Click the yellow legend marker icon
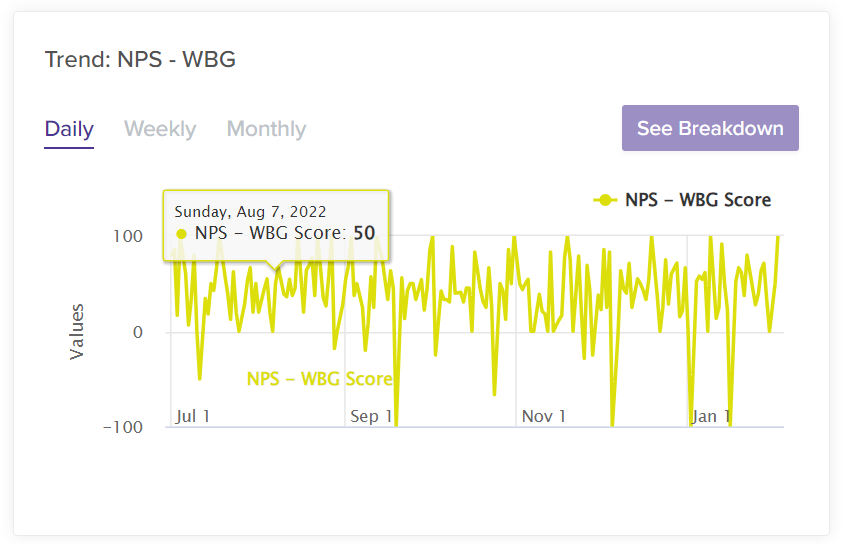 pos(604,200)
